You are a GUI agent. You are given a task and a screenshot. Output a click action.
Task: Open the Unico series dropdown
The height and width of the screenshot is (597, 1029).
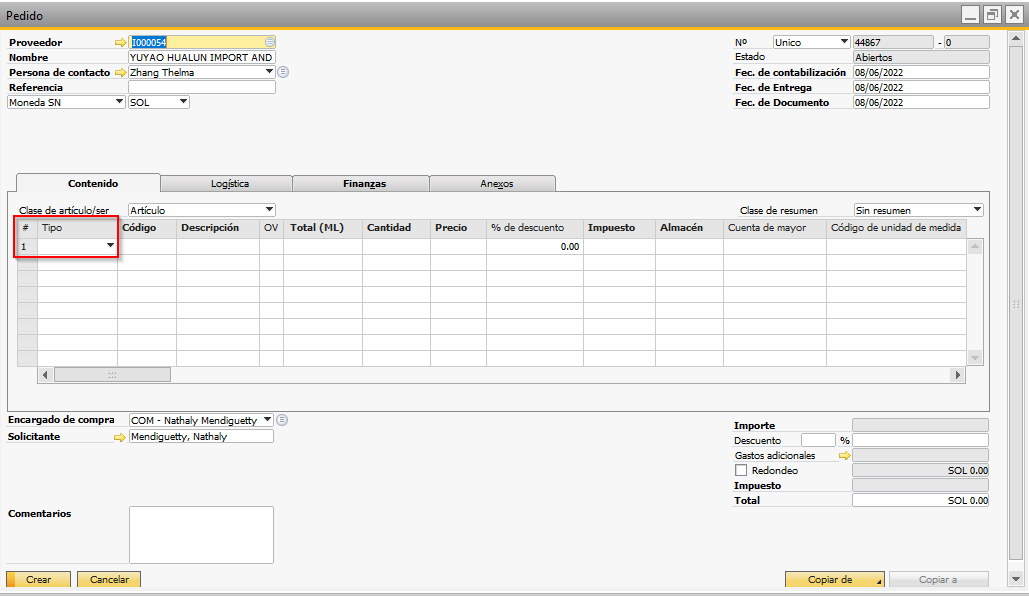click(844, 42)
